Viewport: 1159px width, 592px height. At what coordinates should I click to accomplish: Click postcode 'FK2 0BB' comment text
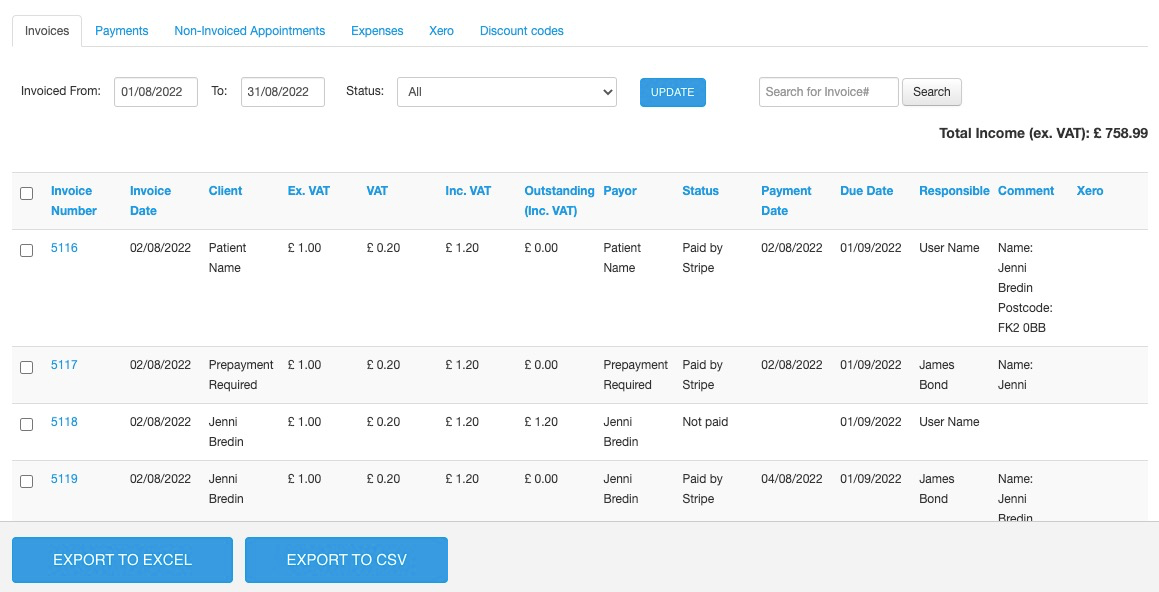coord(1022,327)
